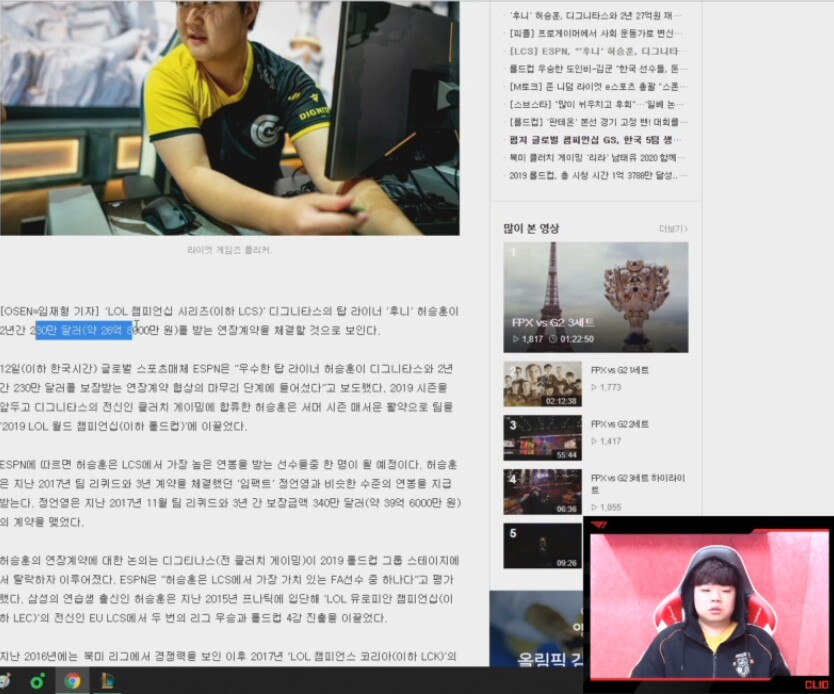Viewport: 834px width, 694px height.
Task: Click the green circle app taskbar icon
Action: click(x=38, y=681)
